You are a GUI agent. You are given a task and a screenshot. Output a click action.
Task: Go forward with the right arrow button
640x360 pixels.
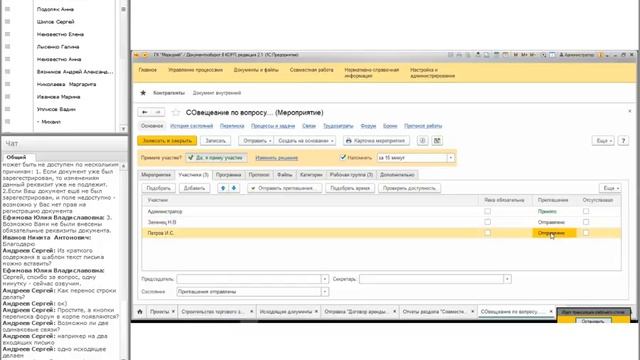click(x=158, y=112)
